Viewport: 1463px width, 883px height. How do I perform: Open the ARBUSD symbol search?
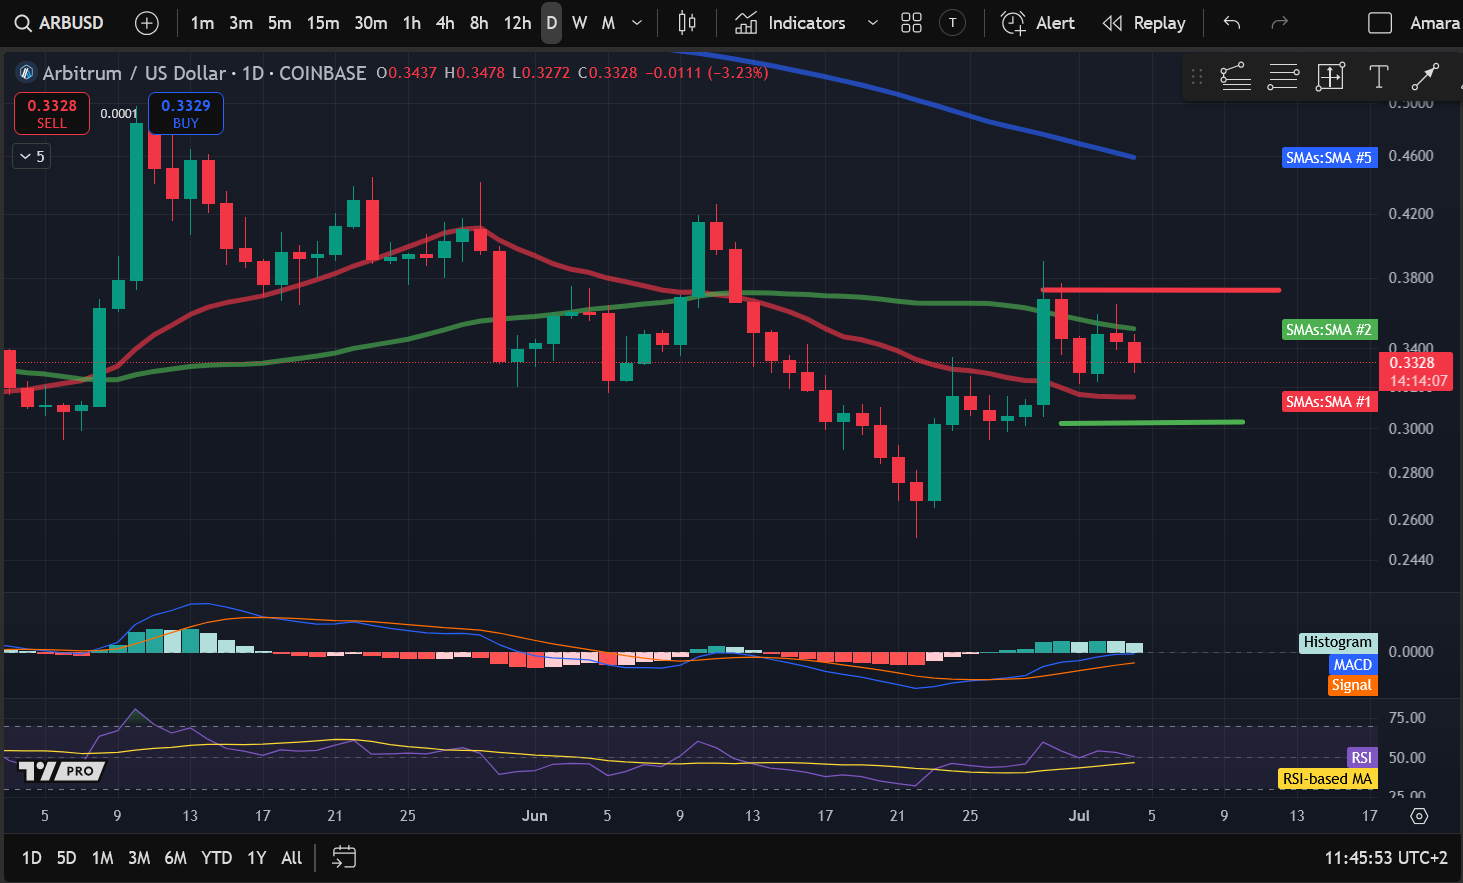[60, 23]
